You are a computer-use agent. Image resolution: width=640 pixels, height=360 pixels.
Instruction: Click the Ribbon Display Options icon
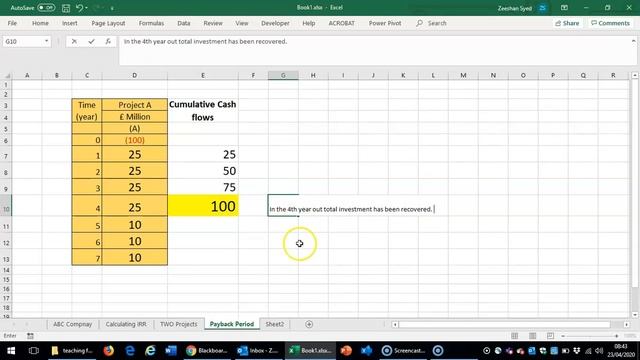(x=564, y=8)
